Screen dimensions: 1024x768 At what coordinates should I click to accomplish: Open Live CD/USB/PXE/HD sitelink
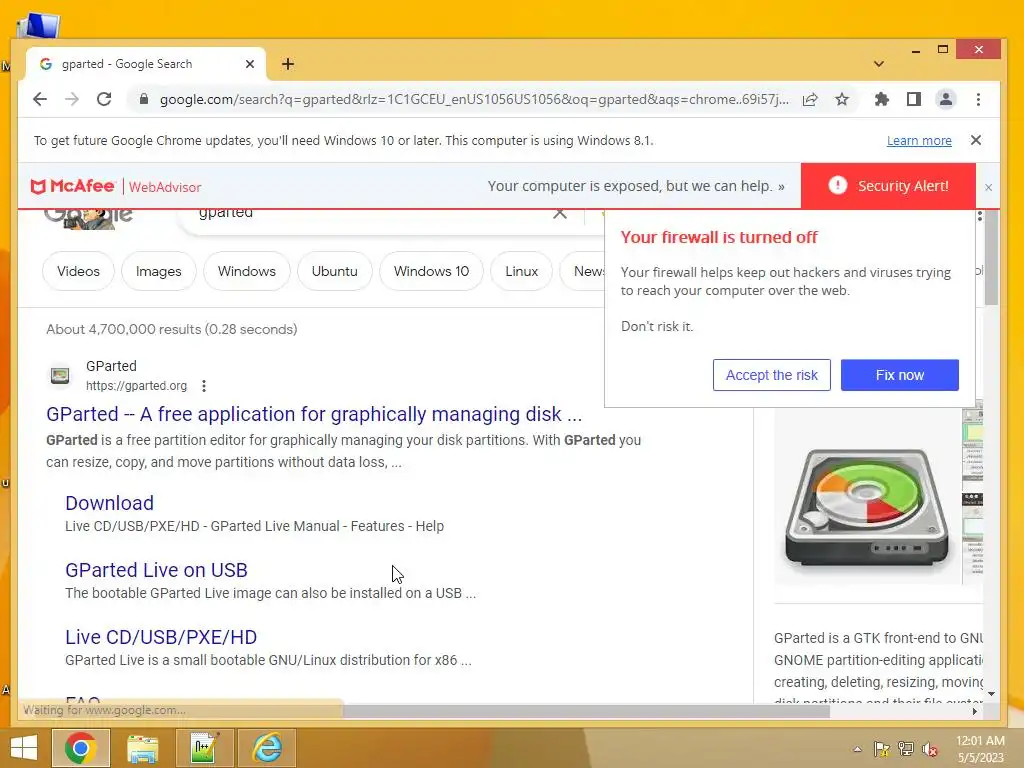161,637
